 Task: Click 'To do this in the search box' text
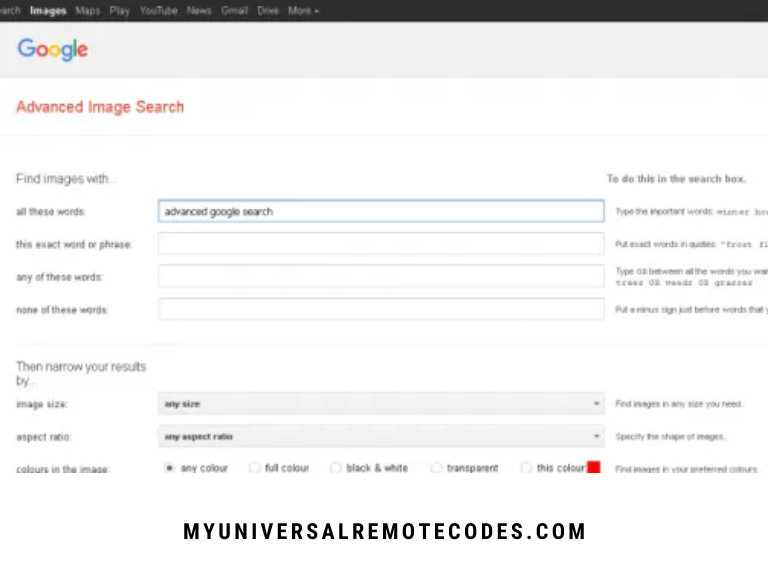[676, 179]
